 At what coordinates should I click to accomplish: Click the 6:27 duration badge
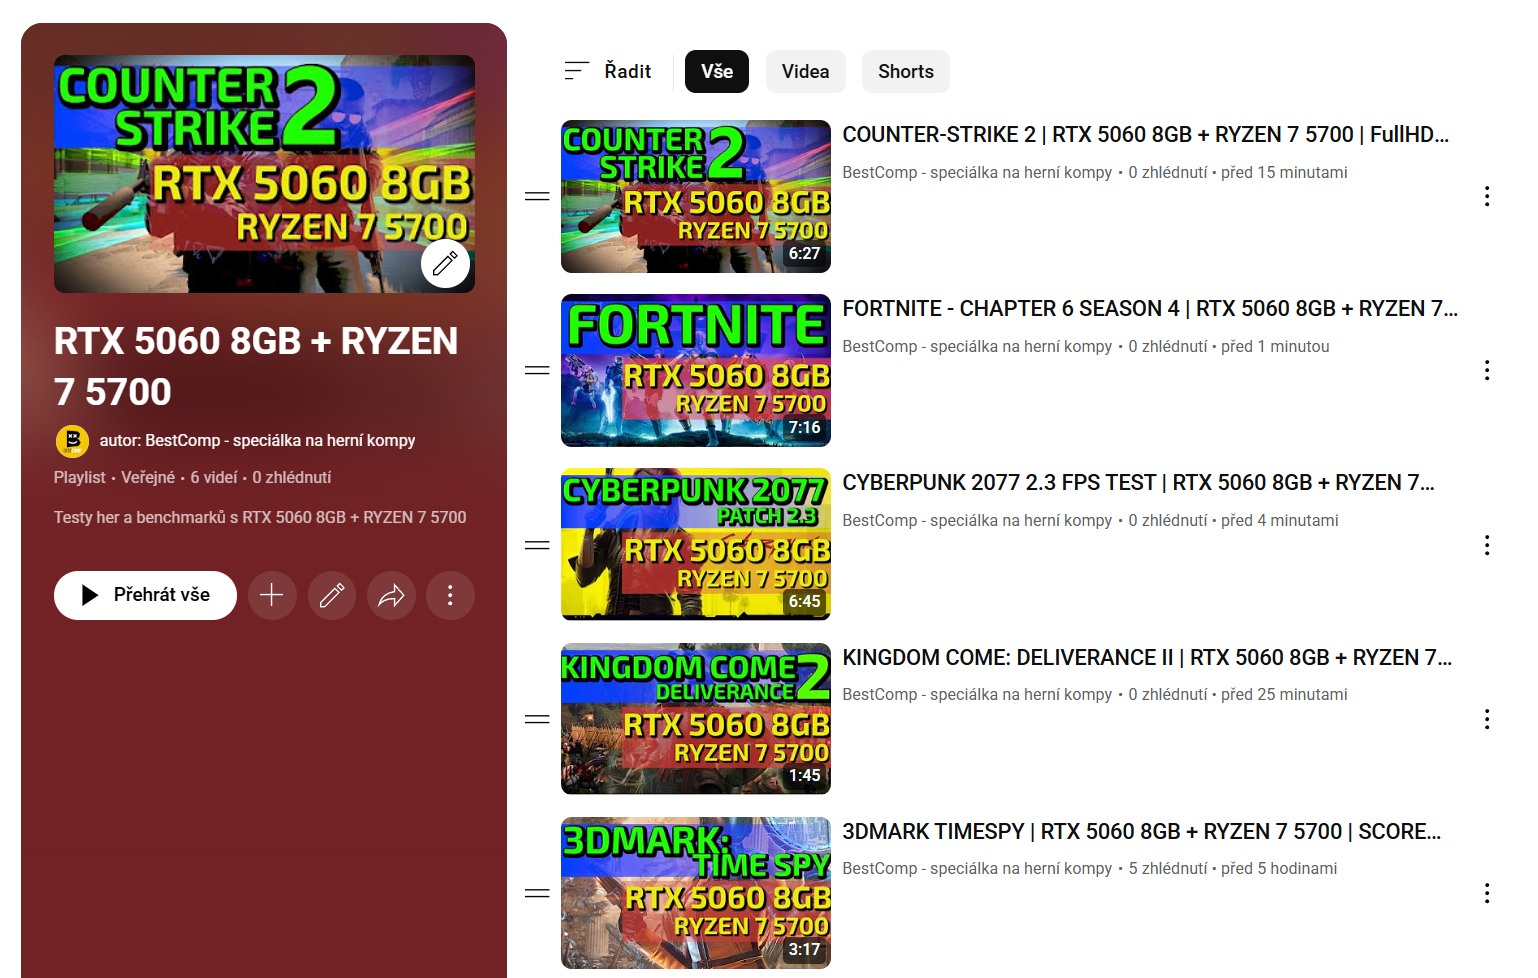tap(804, 253)
